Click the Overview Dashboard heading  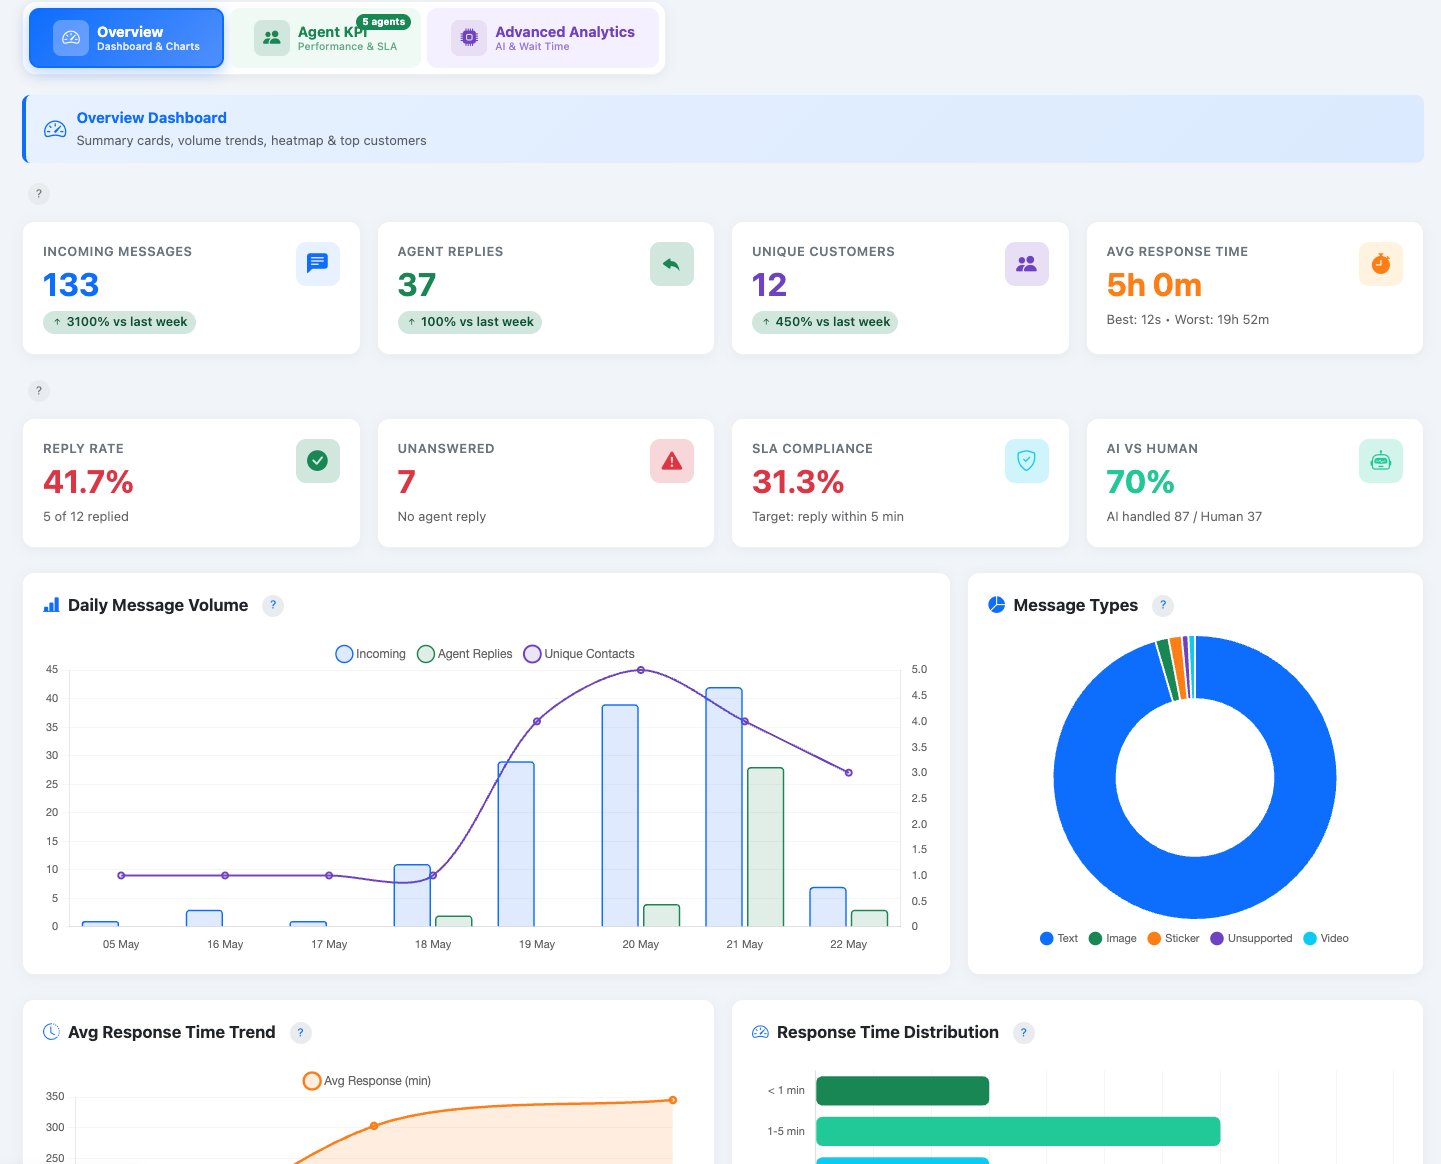coord(152,118)
